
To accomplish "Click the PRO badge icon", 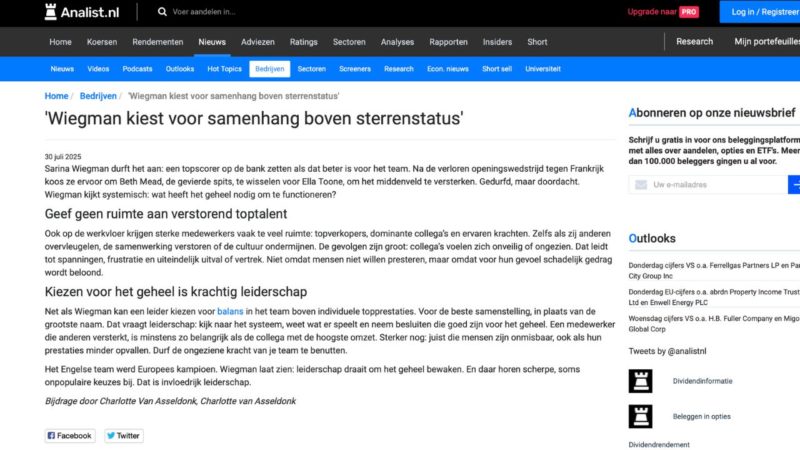I will pyautogui.click(x=689, y=12).
